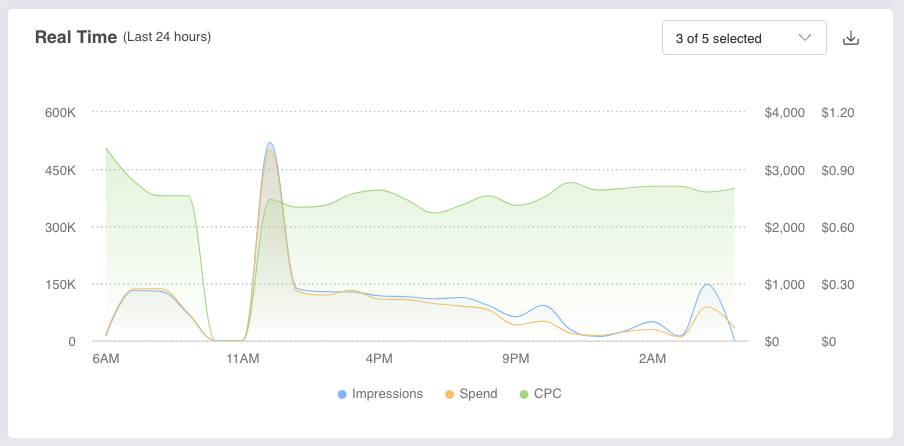Click the 6AM x-axis label
The height and width of the screenshot is (446, 904).
[106, 358]
